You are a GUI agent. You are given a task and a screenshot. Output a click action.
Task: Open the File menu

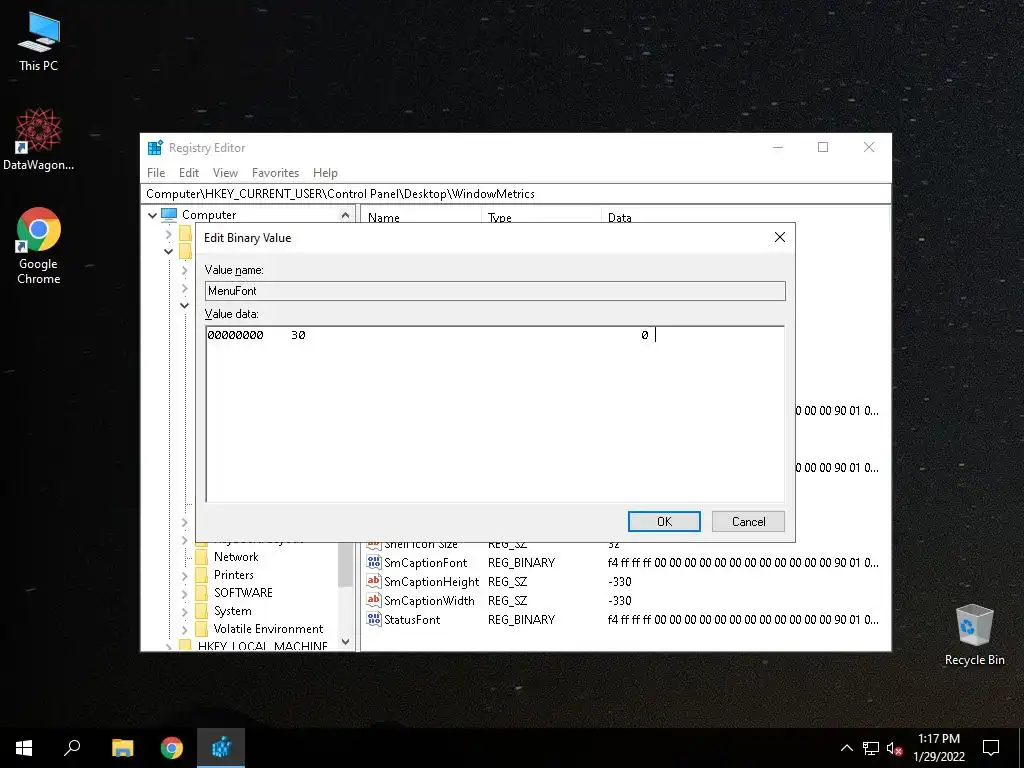click(x=155, y=172)
